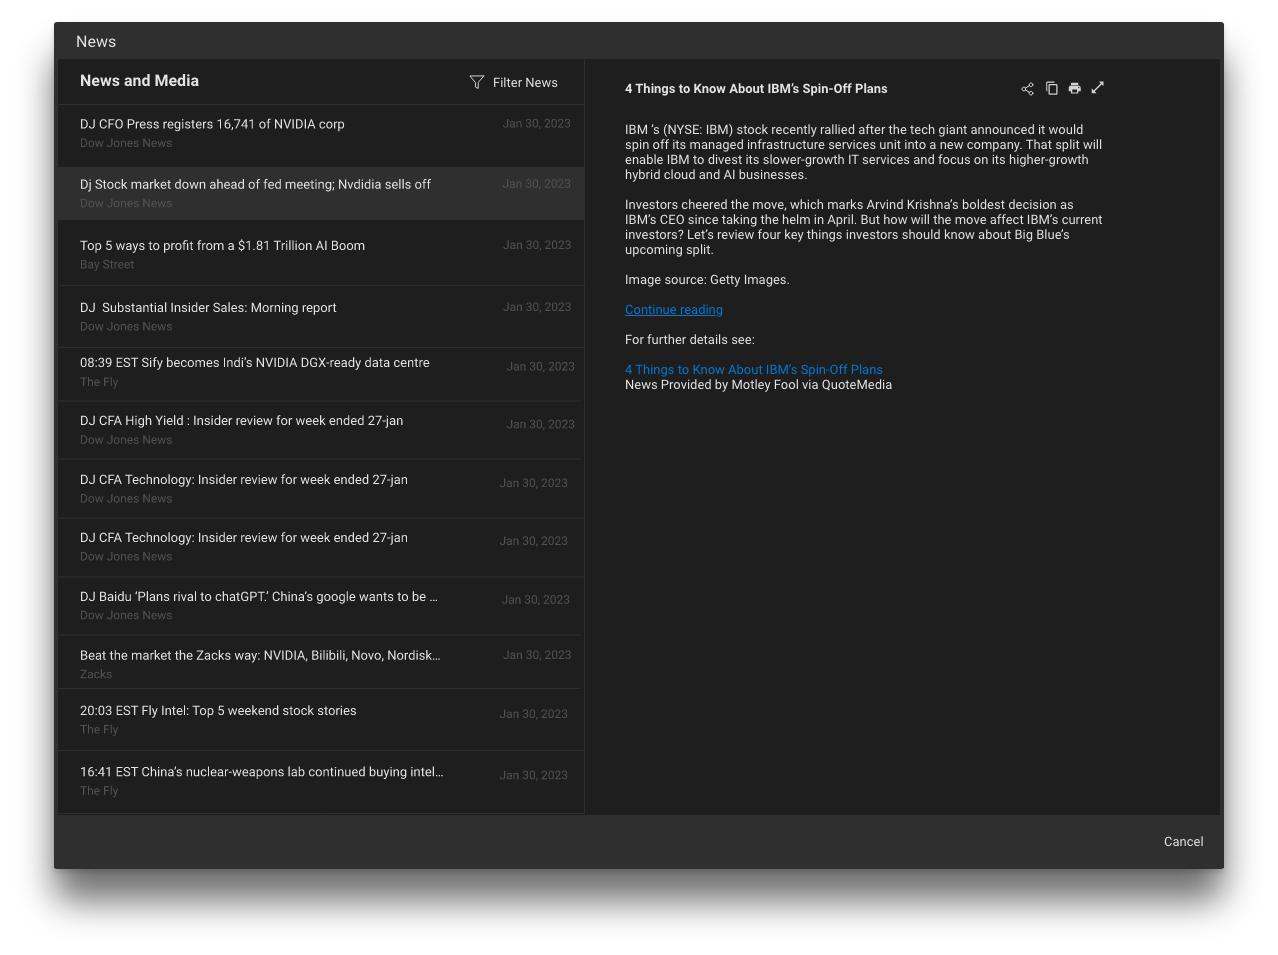This screenshot has width=1278, height=955.
Task: Open CFA High Yield insider review item
Action: click(x=241, y=421)
